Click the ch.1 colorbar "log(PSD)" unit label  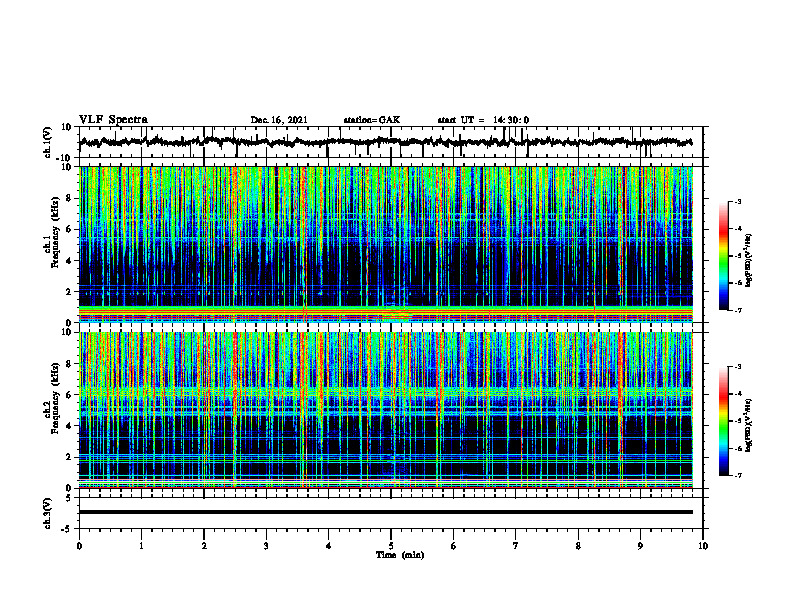(749, 261)
